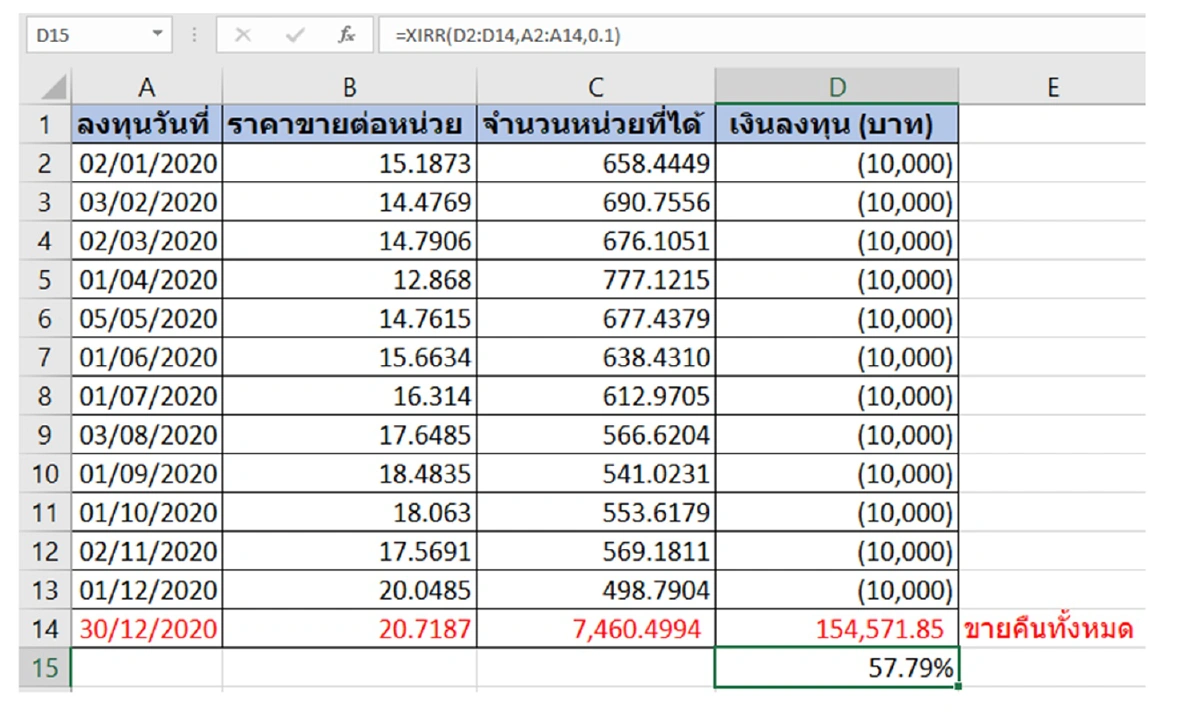Select row header 1
1200x715 pixels.
point(44,122)
